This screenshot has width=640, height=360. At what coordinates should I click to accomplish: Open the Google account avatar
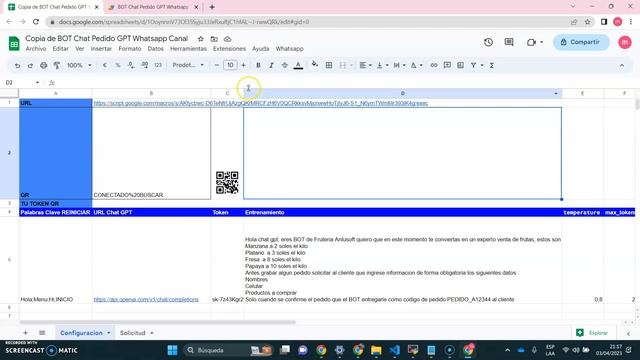click(624, 42)
